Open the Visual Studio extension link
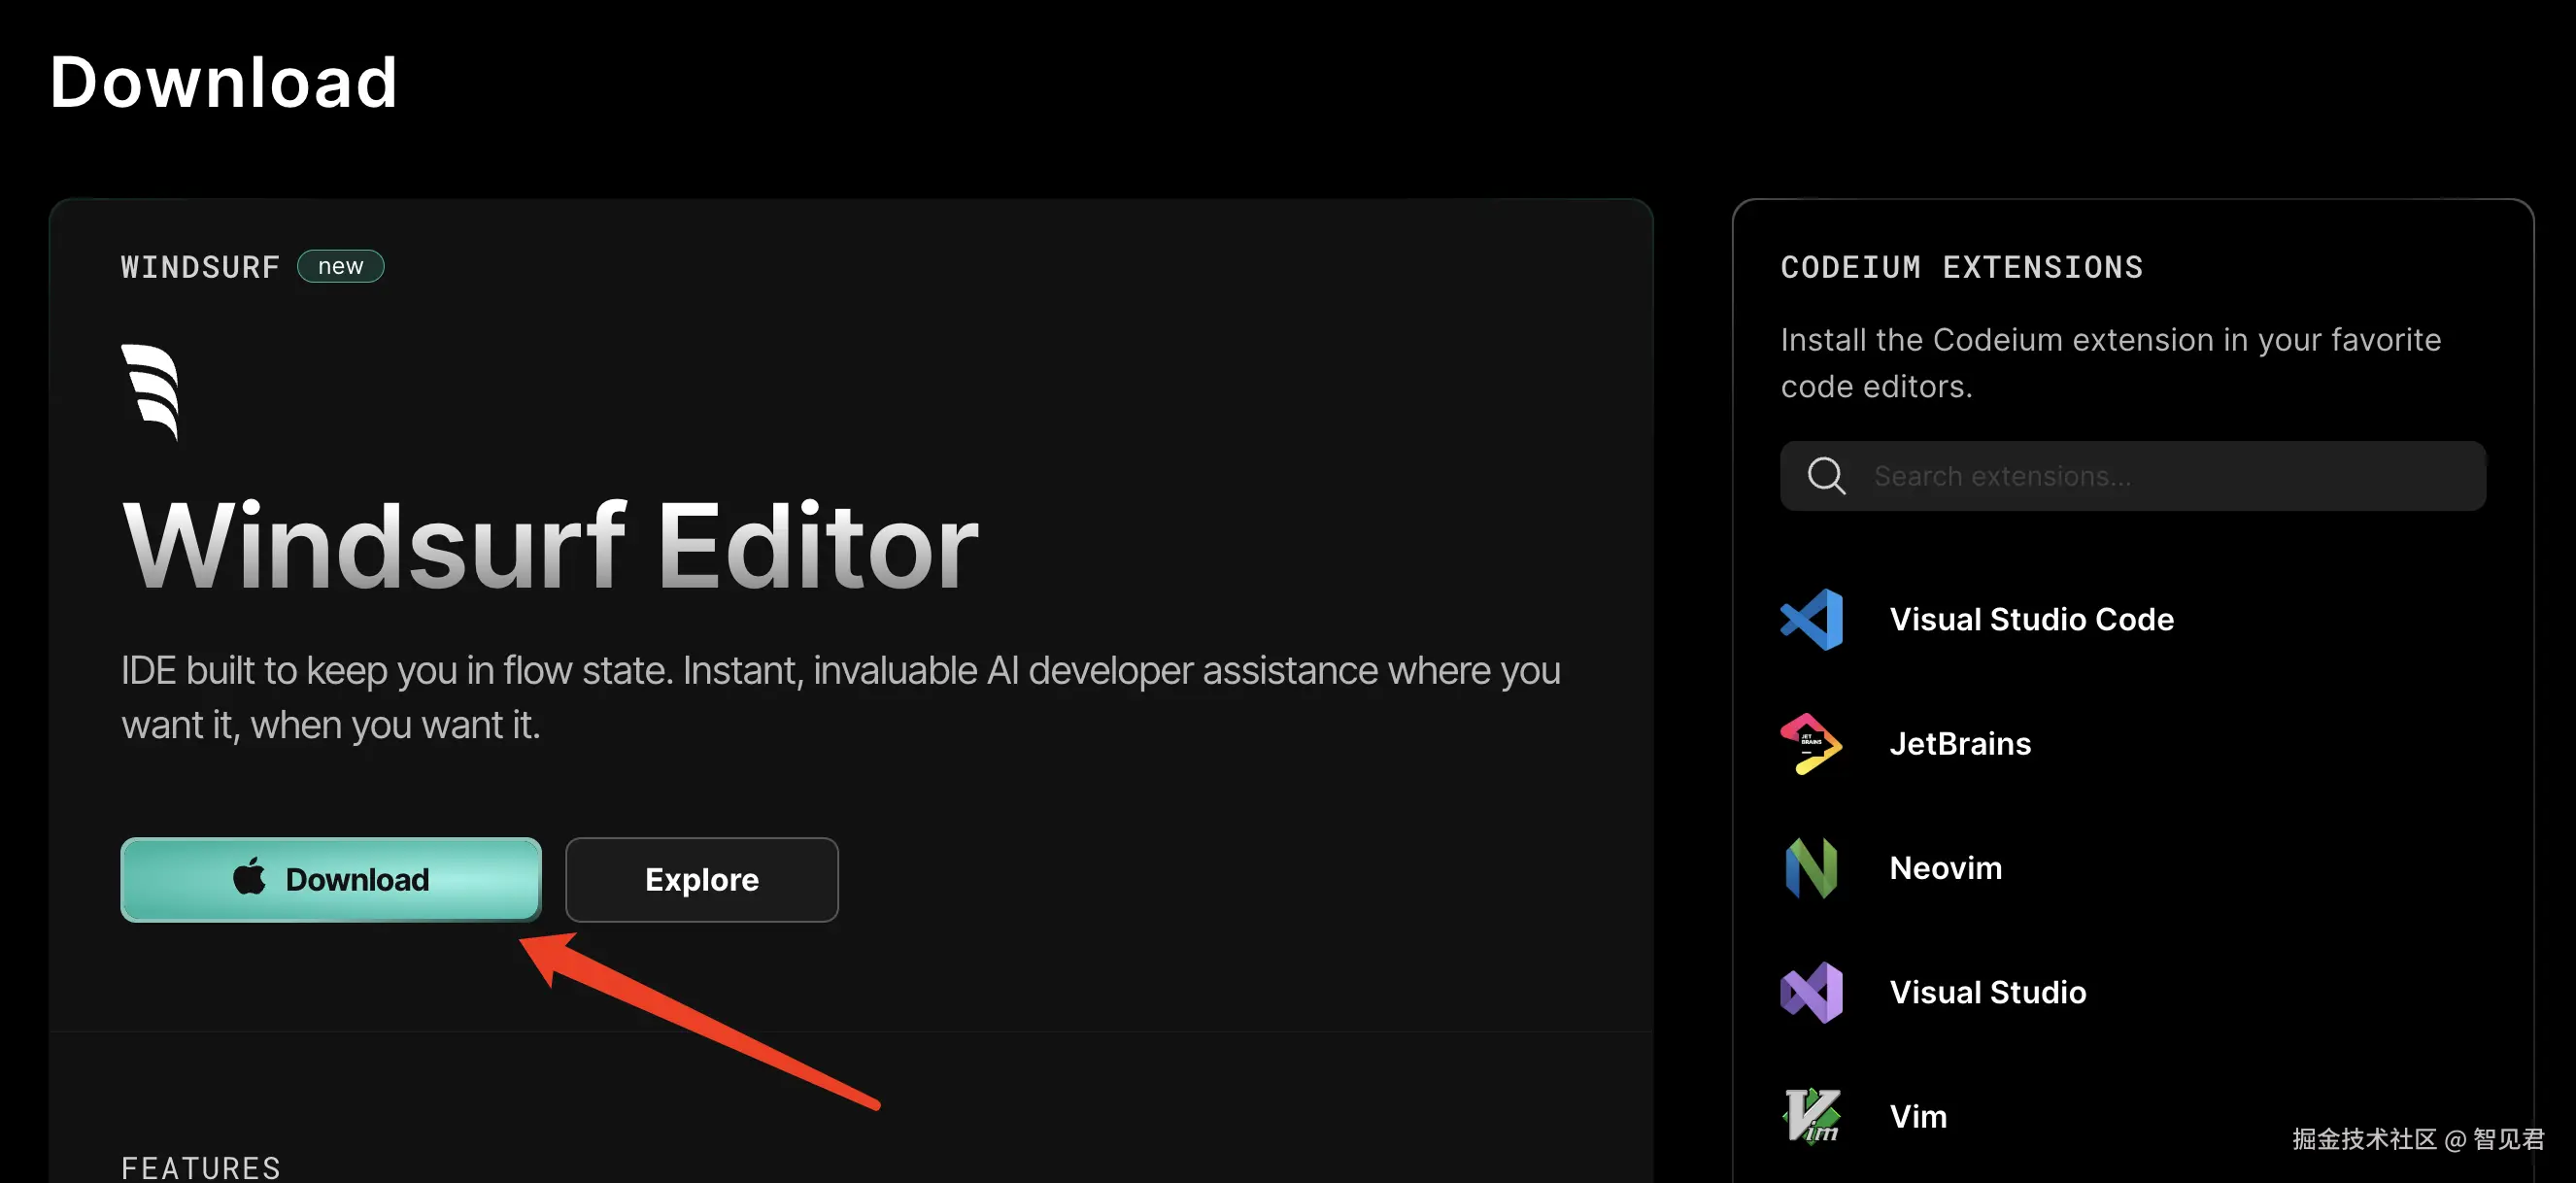 point(1987,992)
